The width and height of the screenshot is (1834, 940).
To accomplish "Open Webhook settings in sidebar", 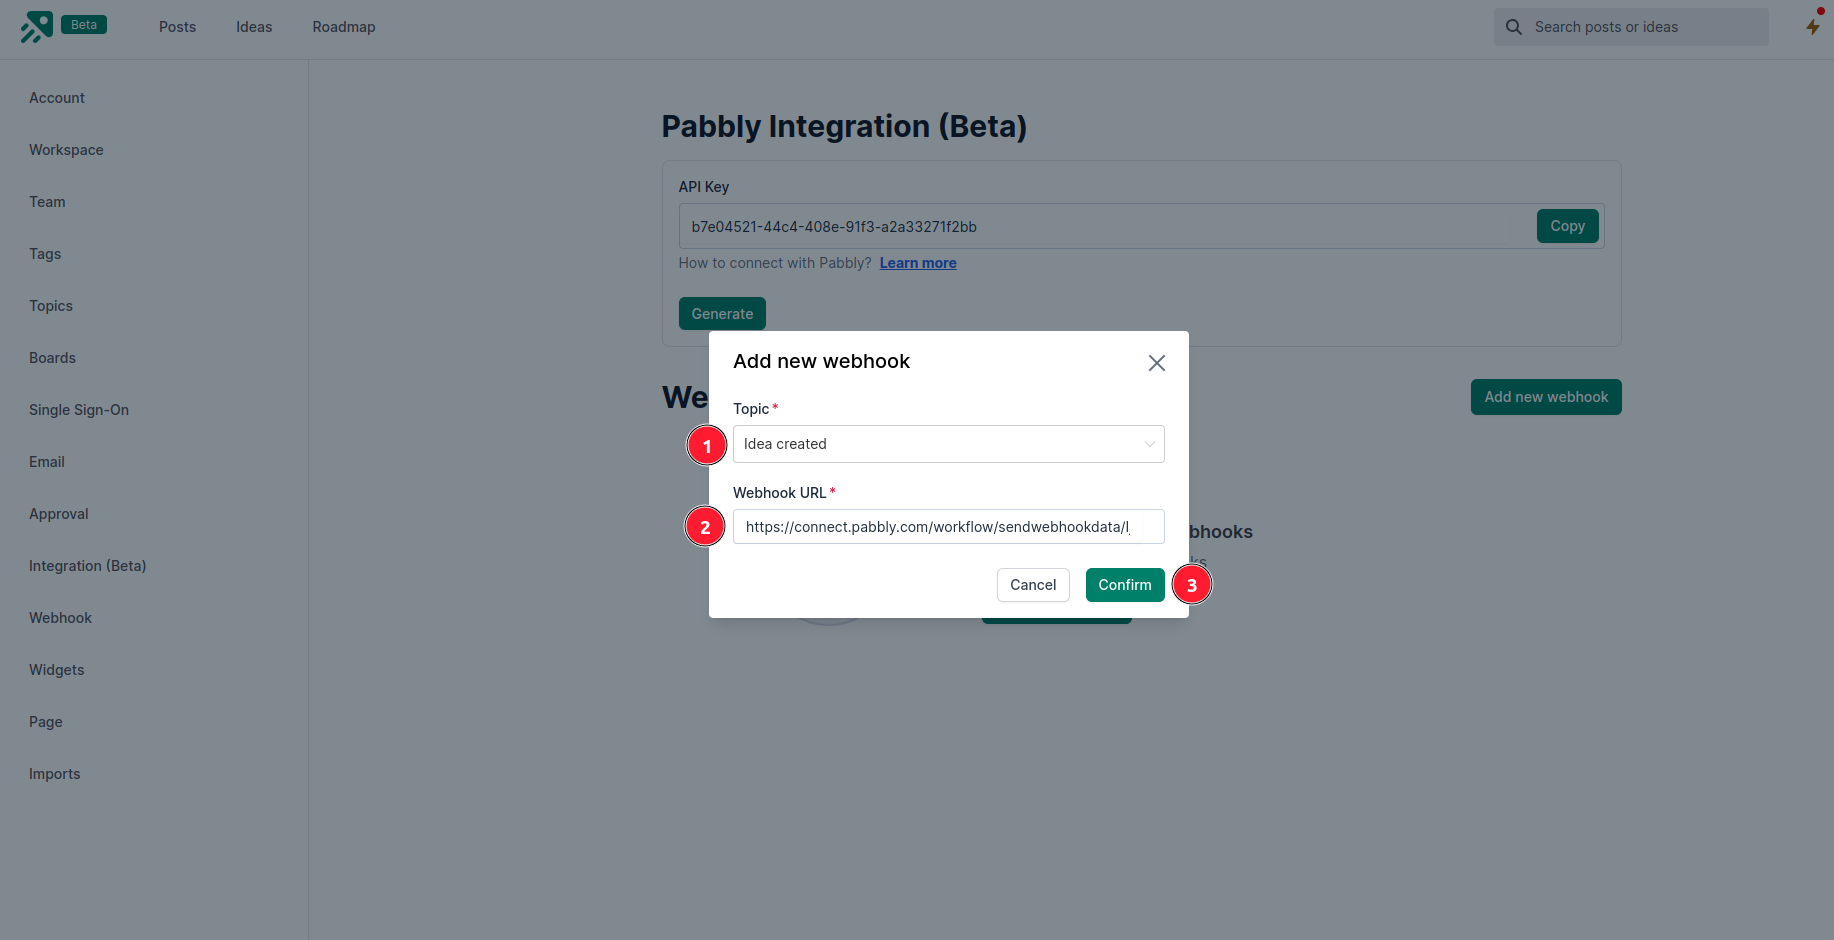I will click(x=60, y=618).
